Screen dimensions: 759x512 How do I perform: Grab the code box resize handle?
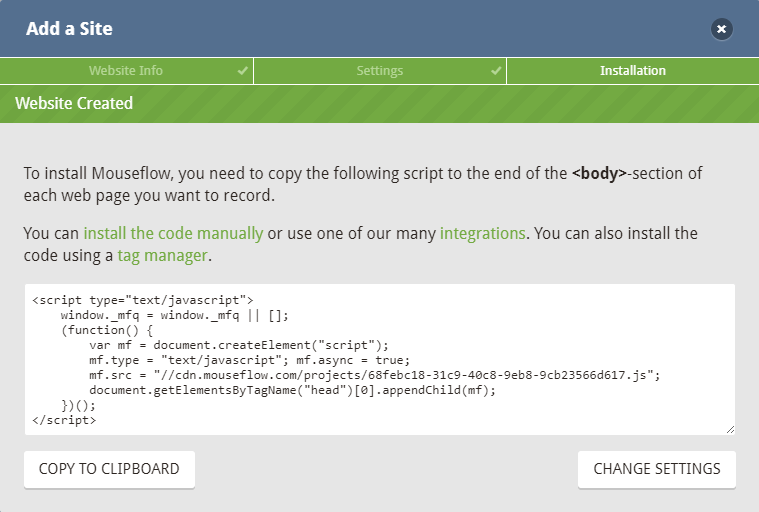point(730,430)
